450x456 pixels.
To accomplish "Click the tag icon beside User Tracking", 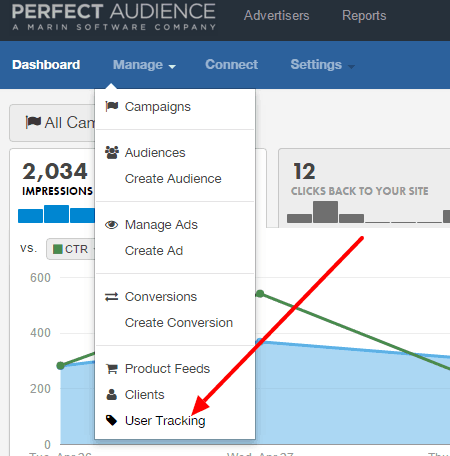I will [112, 420].
